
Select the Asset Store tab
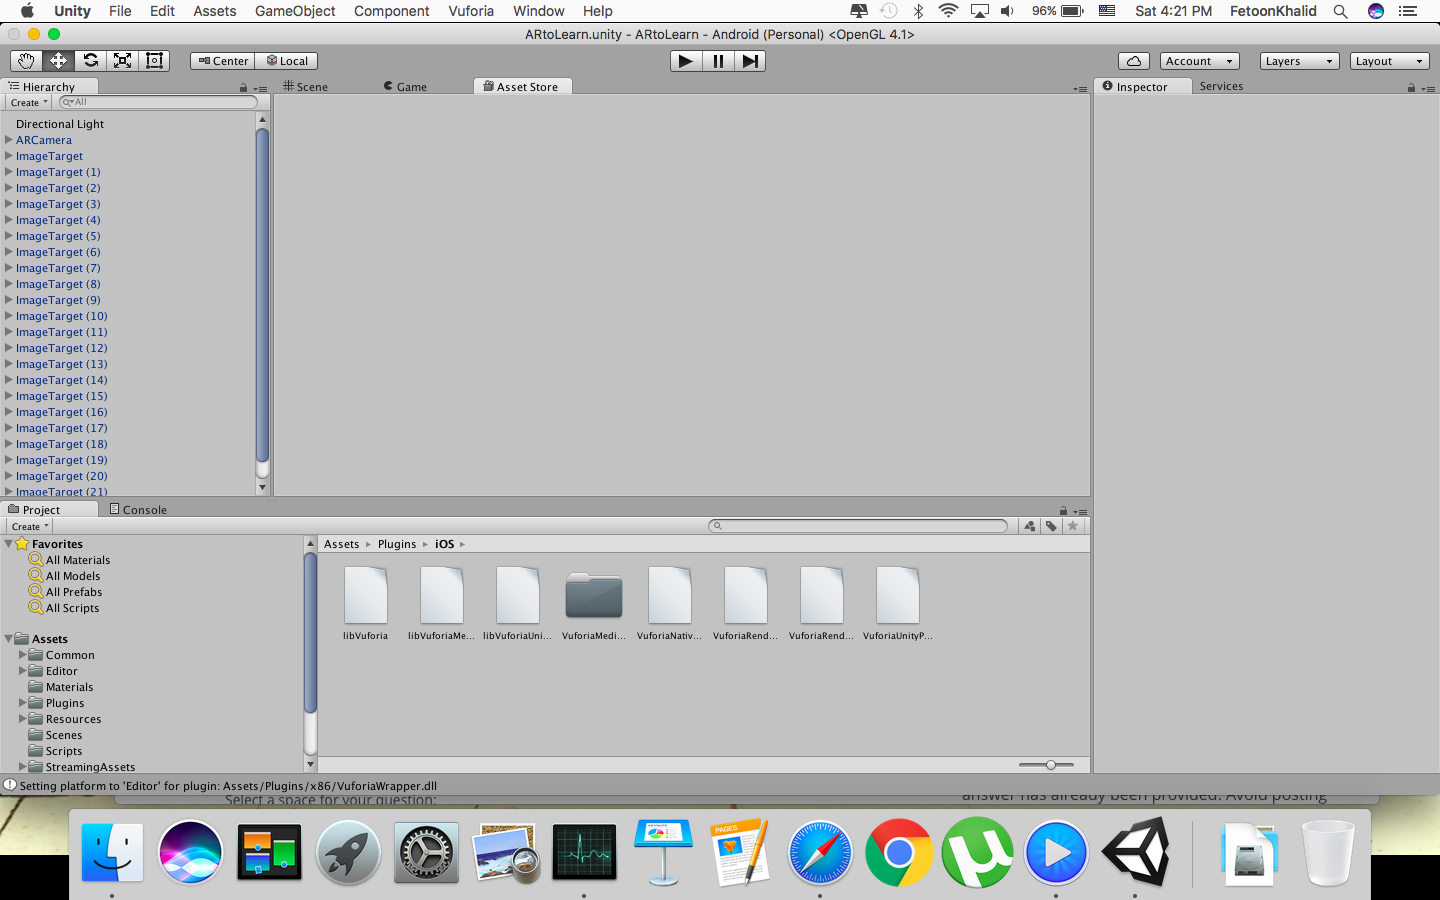(522, 87)
